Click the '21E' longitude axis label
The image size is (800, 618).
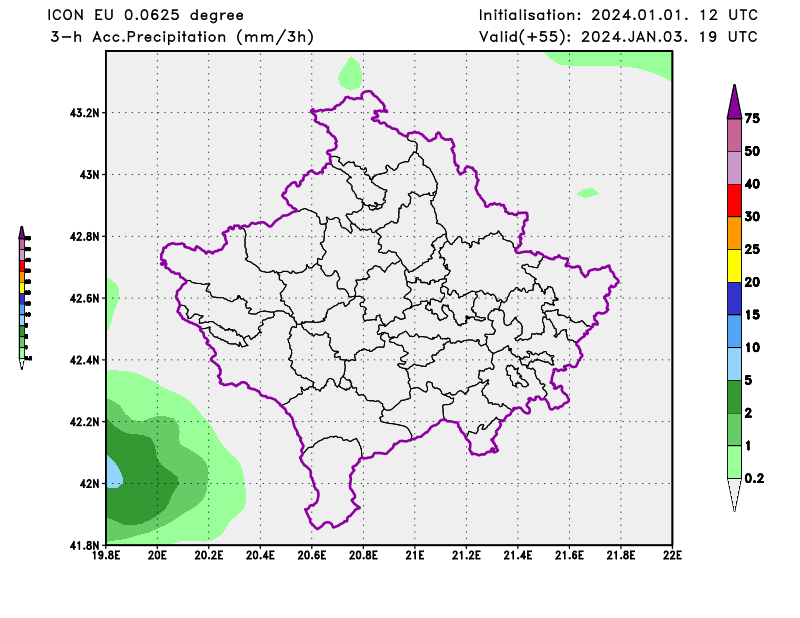tap(415, 555)
